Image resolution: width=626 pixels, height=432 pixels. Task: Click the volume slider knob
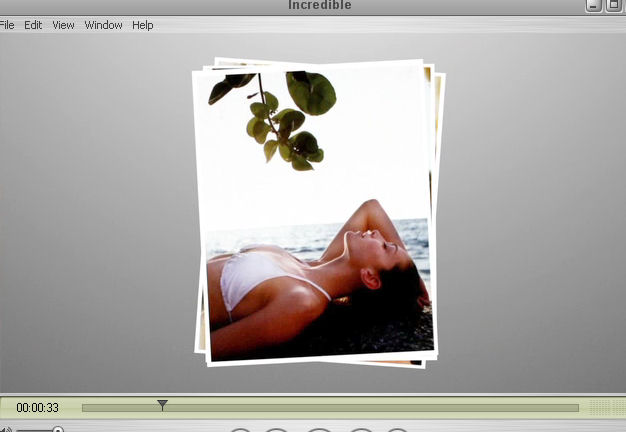click(58, 430)
